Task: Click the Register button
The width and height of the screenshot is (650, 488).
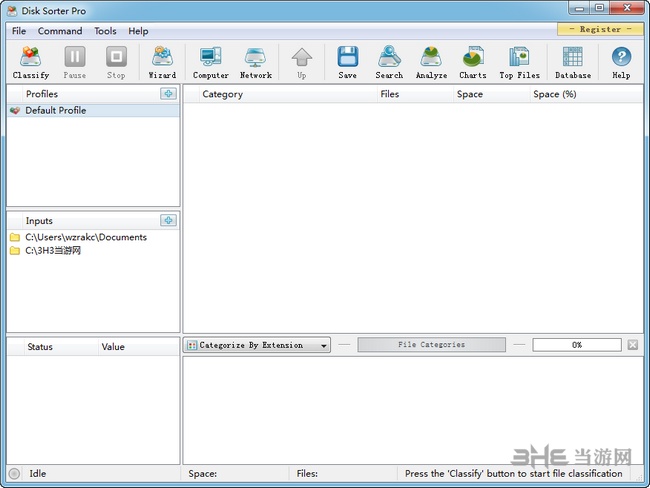Action: pos(600,29)
